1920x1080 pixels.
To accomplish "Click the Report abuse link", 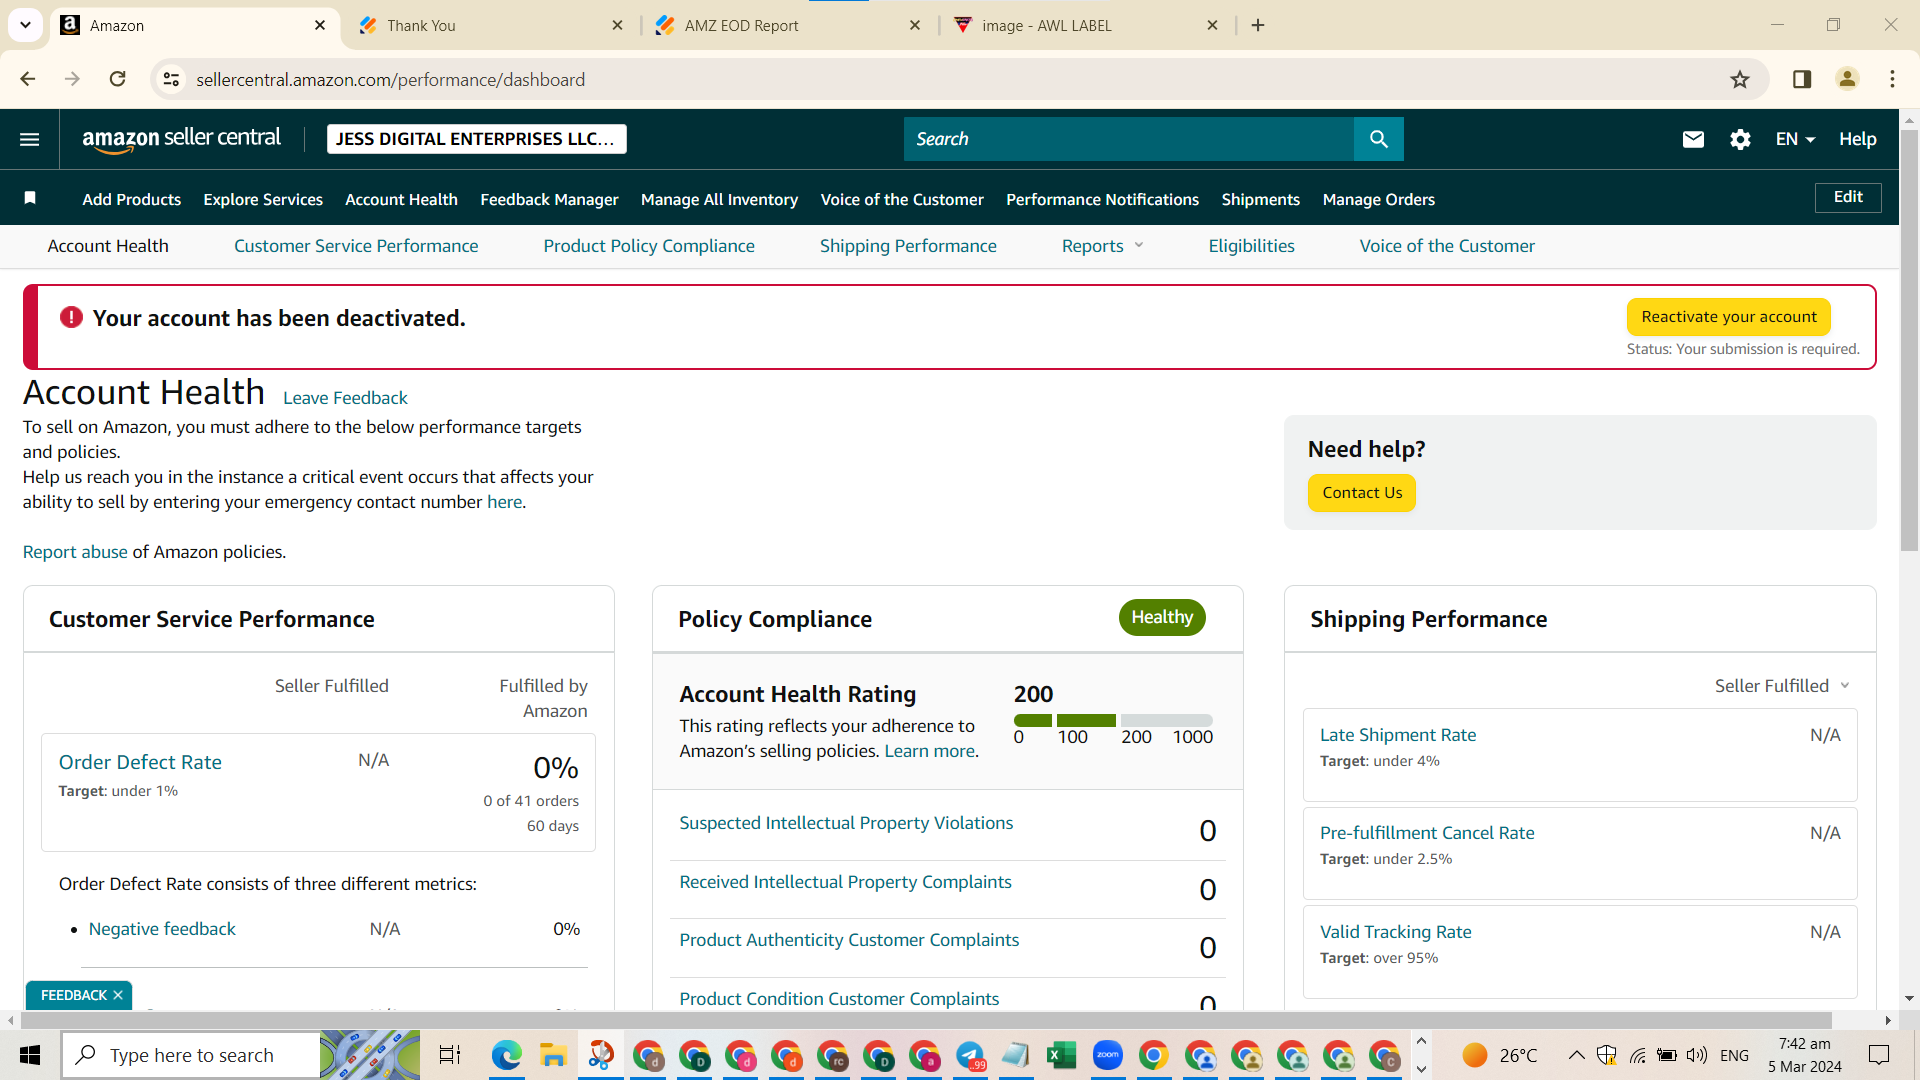I will pyautogui.click(x=75, y=552).
